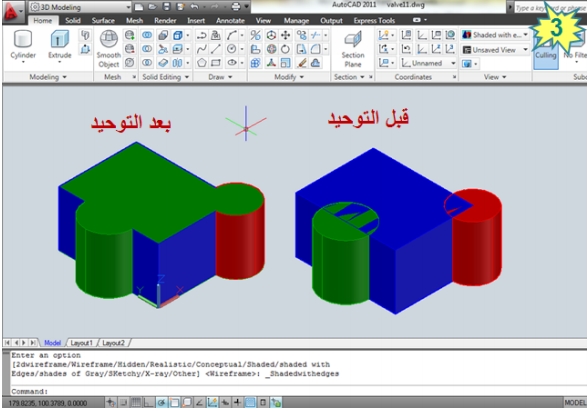The height and width of the screenshot is (411, 588).
Task: Toggle Quick Properties in status bar
Action: pos(263,403)
